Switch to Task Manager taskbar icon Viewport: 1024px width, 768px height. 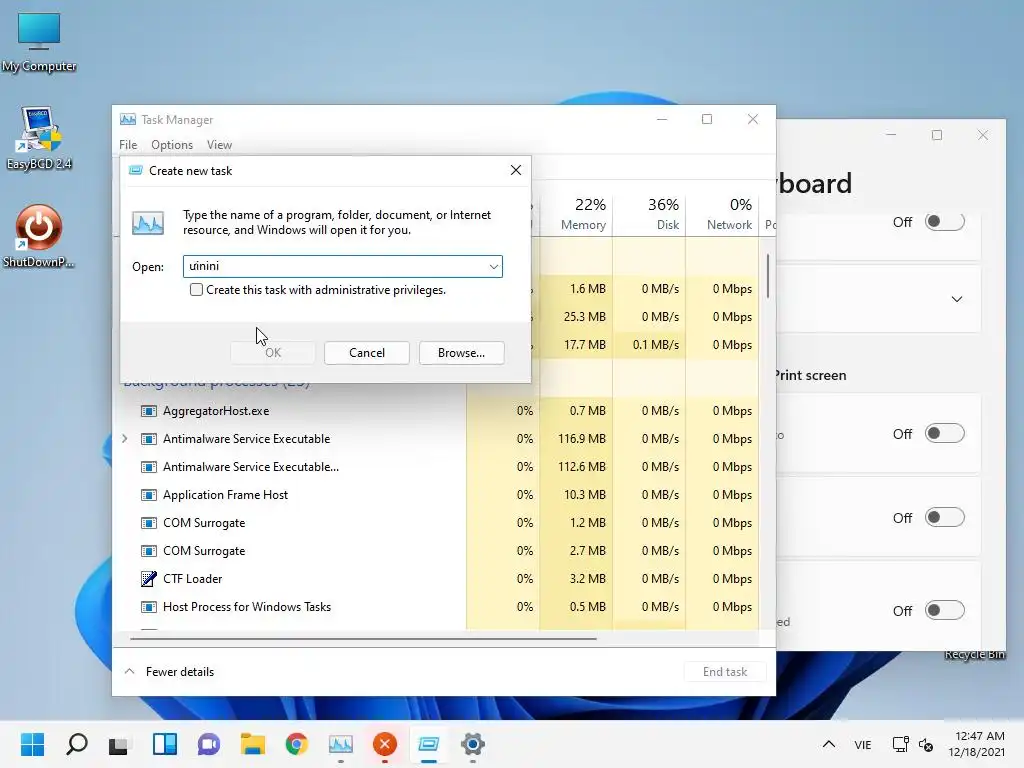pos(341,744)
